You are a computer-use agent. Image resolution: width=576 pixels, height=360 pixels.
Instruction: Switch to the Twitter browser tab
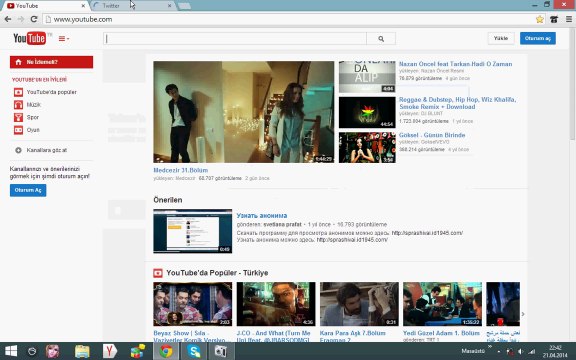tap(132, 6)
